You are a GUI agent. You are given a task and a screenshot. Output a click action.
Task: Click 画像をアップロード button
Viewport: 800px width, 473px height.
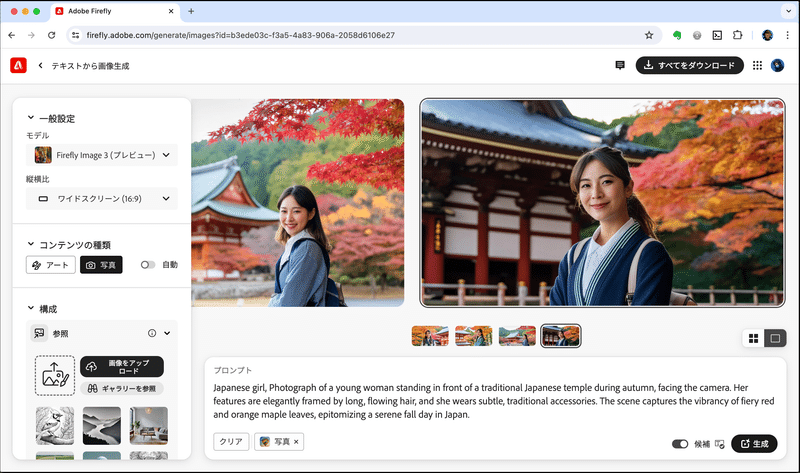122,366
